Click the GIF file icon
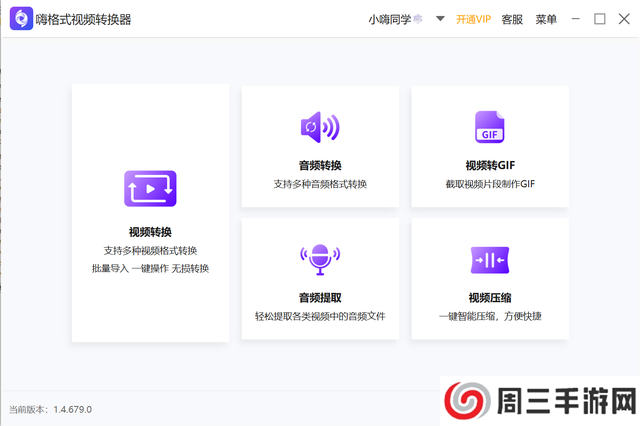The image size is (640, 426). (490, 127)
